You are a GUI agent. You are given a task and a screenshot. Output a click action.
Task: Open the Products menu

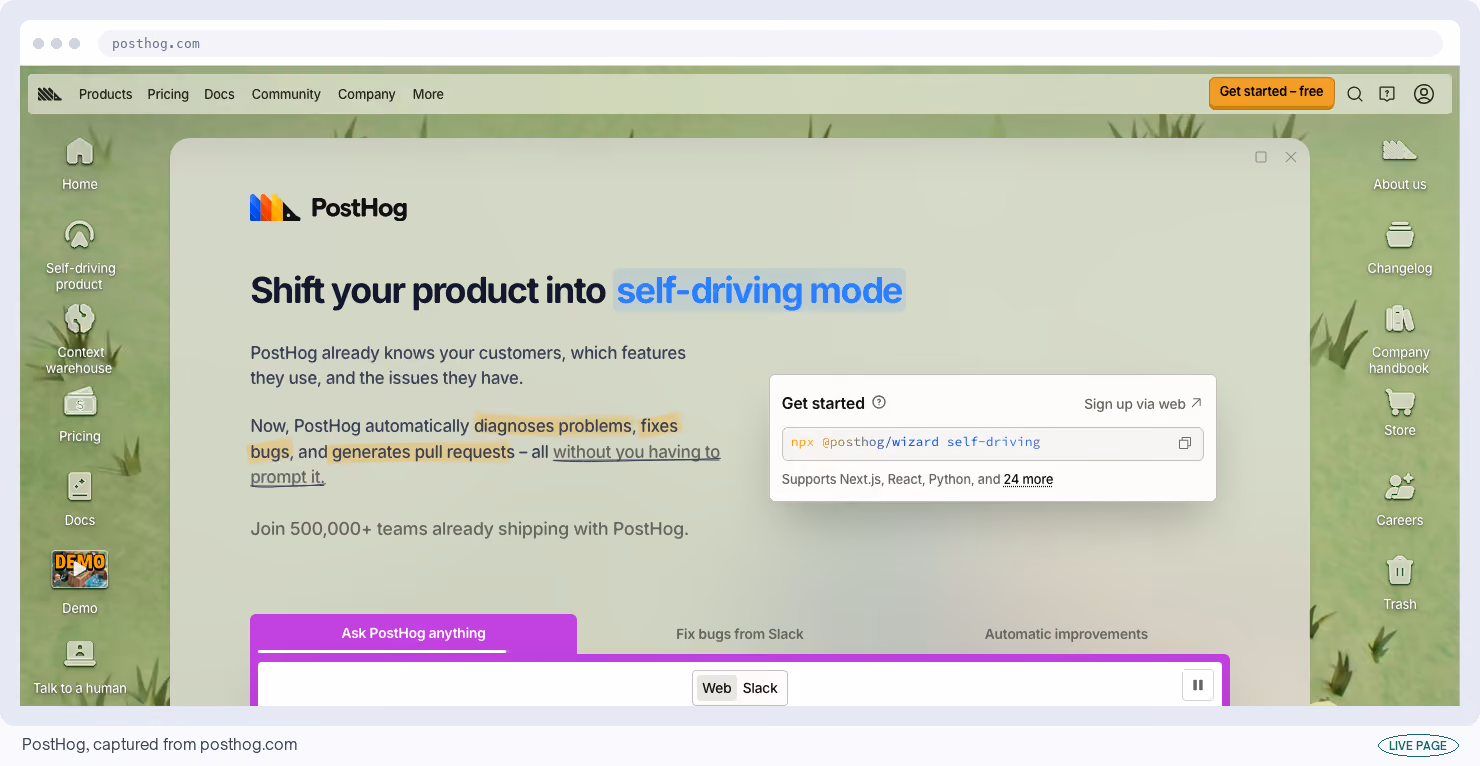click(106, 94)
